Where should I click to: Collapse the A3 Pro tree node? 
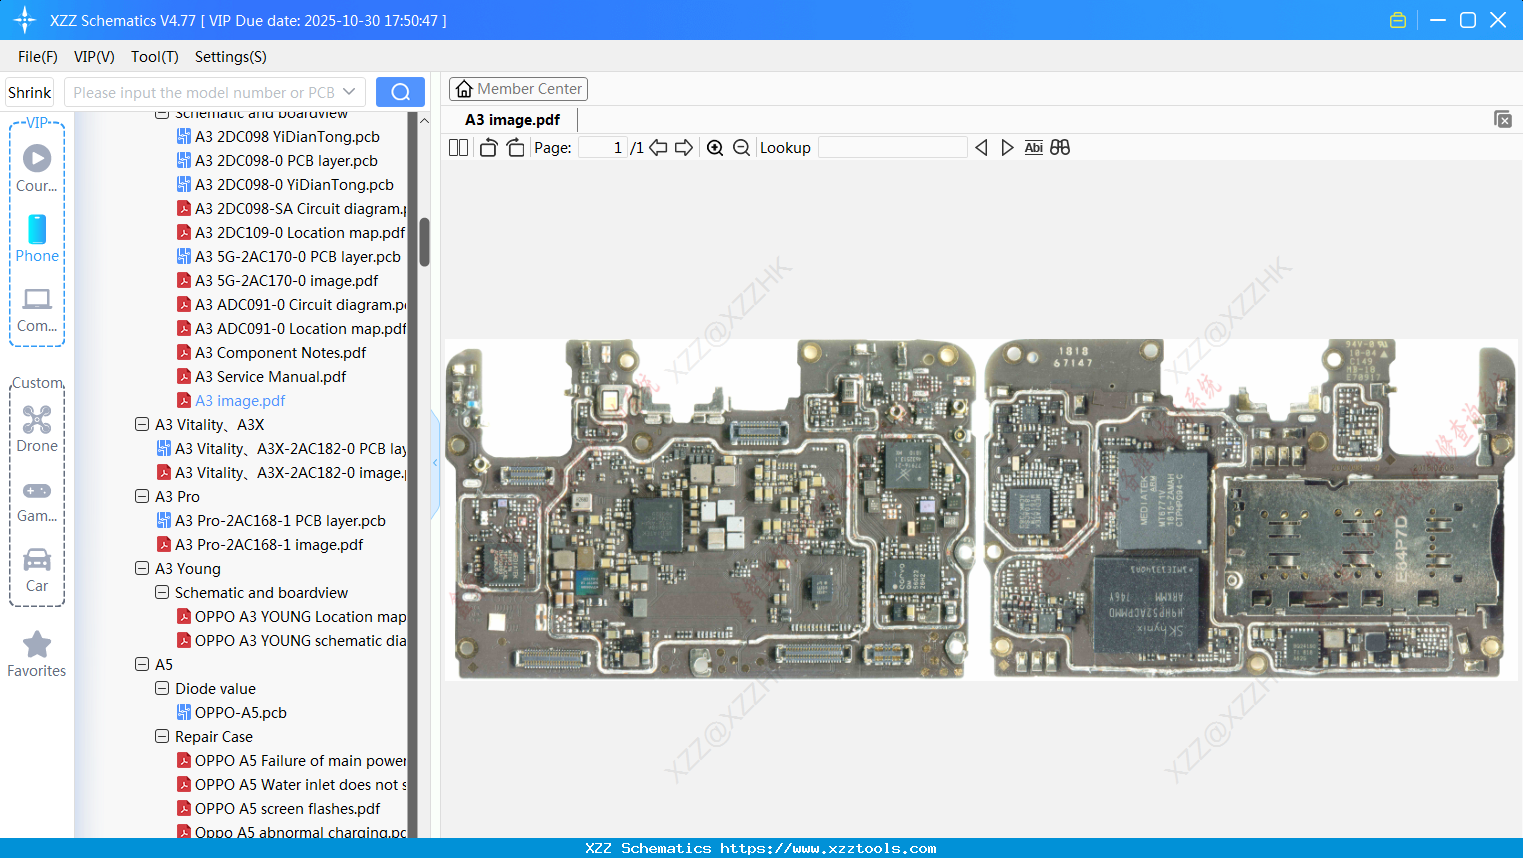click(142, 496)
